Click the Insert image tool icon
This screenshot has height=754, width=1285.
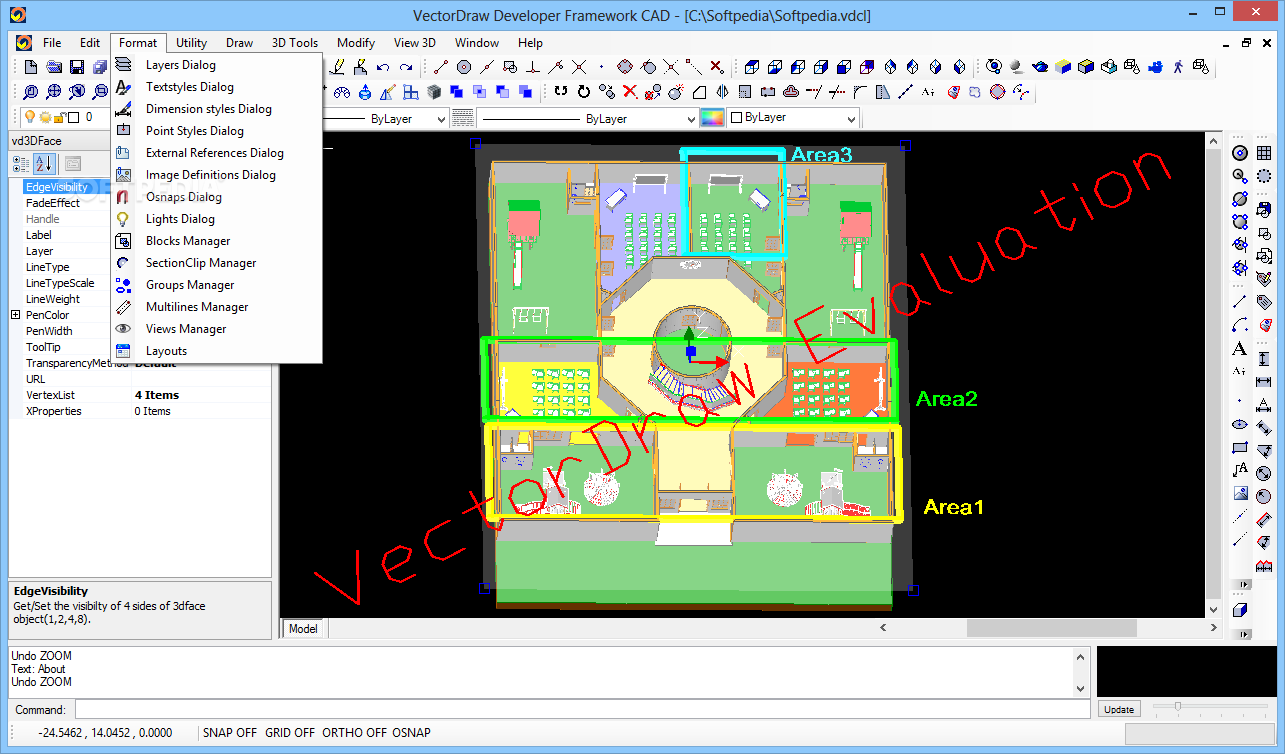tap(1240, 493)
